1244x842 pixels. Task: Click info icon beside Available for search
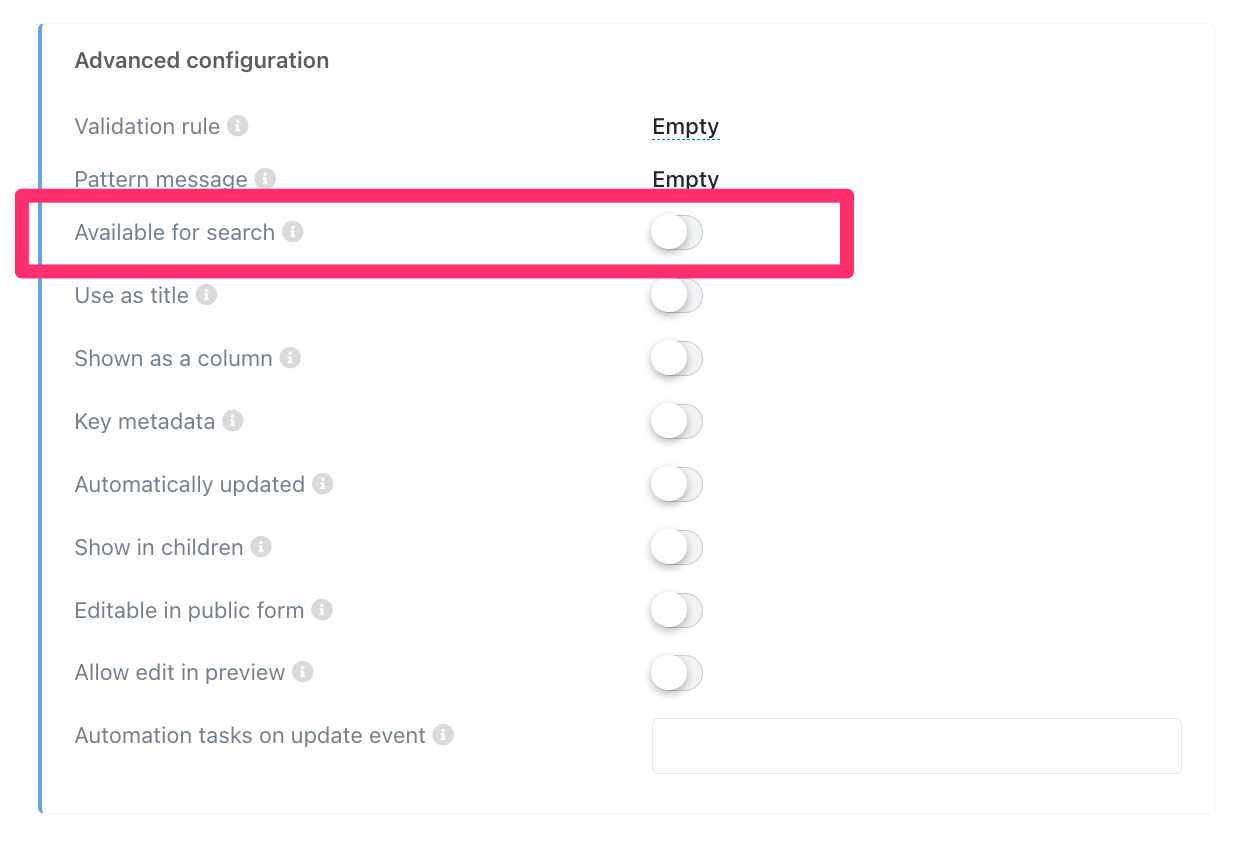pyautogui.click(x=292, y=232)
